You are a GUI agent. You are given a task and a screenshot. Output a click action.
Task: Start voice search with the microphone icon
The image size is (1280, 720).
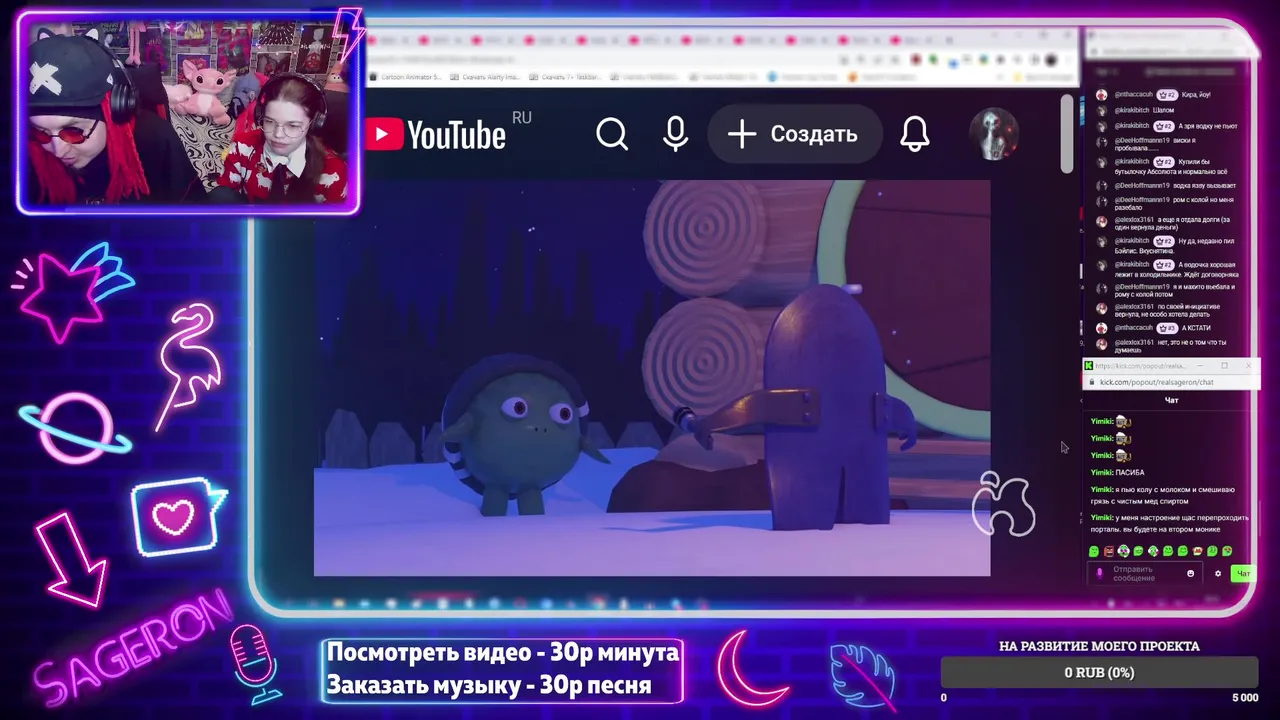[676, 134]
